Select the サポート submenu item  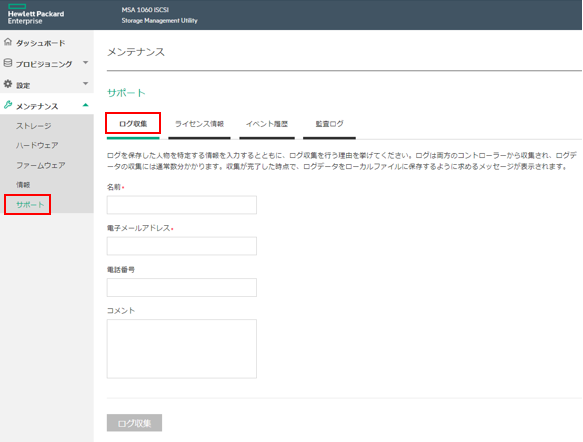[30, 204]
